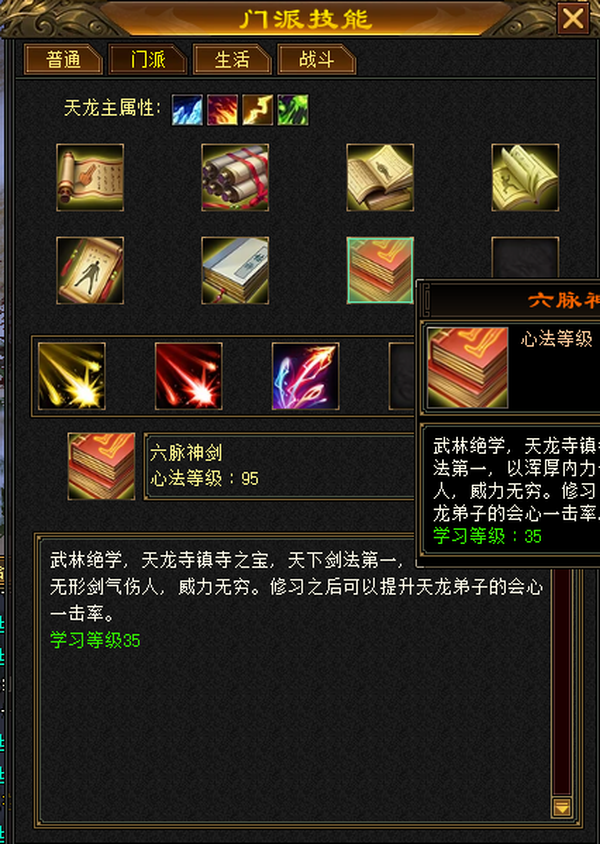Select the yellow flipping-pages book icon
This screenshot has width=600, height=844.
pos(525,178)
